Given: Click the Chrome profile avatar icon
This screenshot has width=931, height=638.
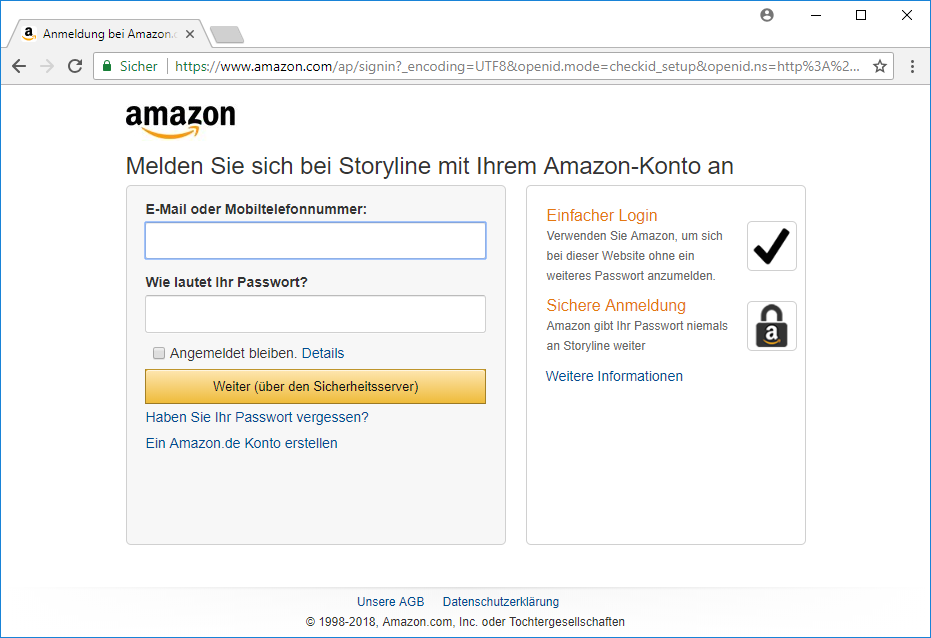Looking at the screenshot, I should 767,15.
